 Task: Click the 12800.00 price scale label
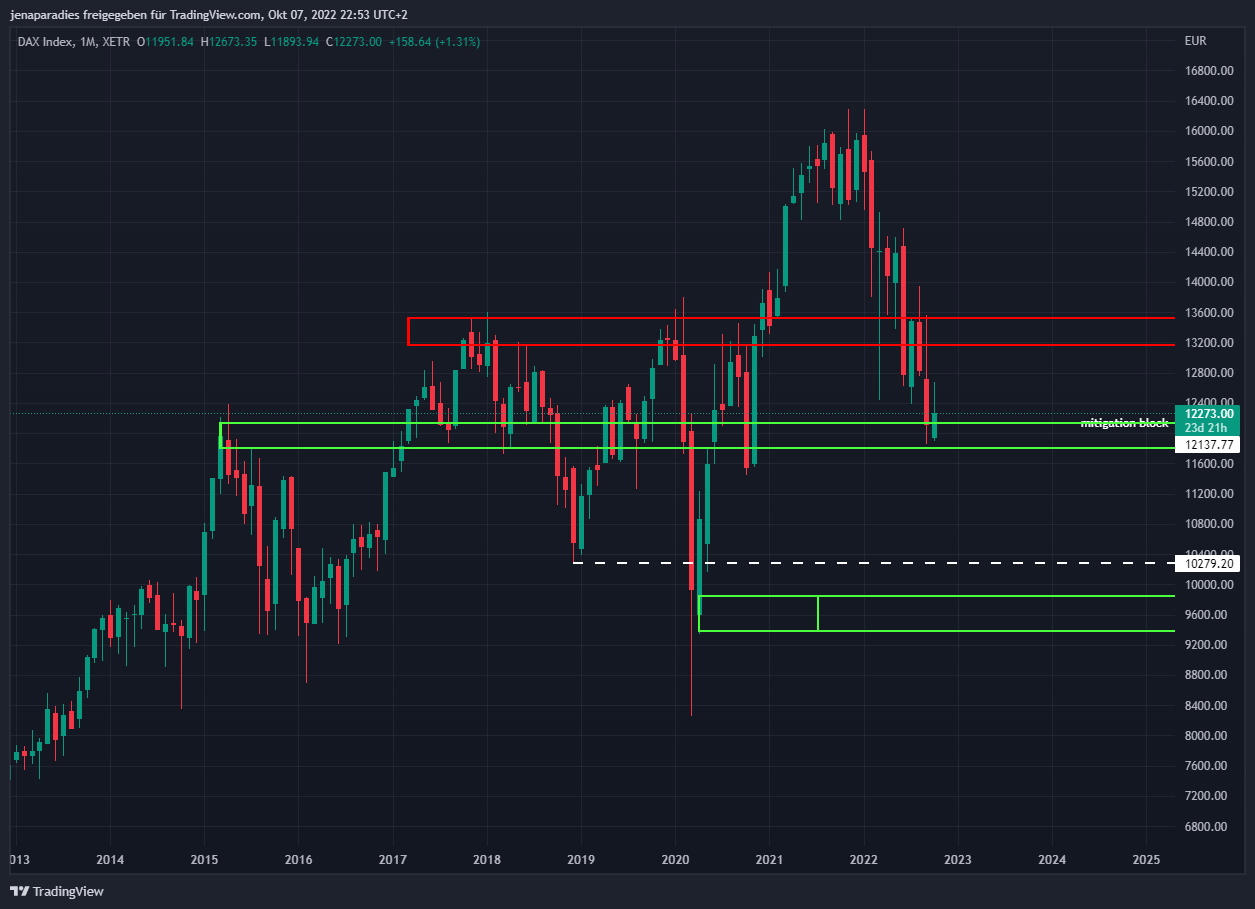coord(1207,373)
